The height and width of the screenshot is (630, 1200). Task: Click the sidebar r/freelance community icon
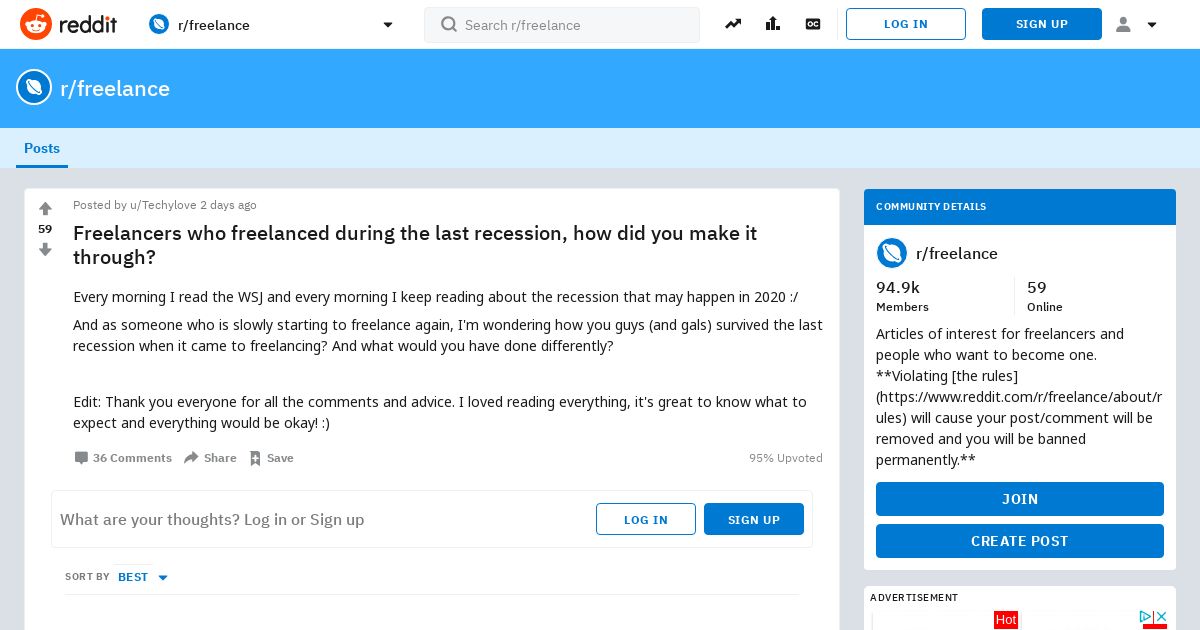click(892, 253)
